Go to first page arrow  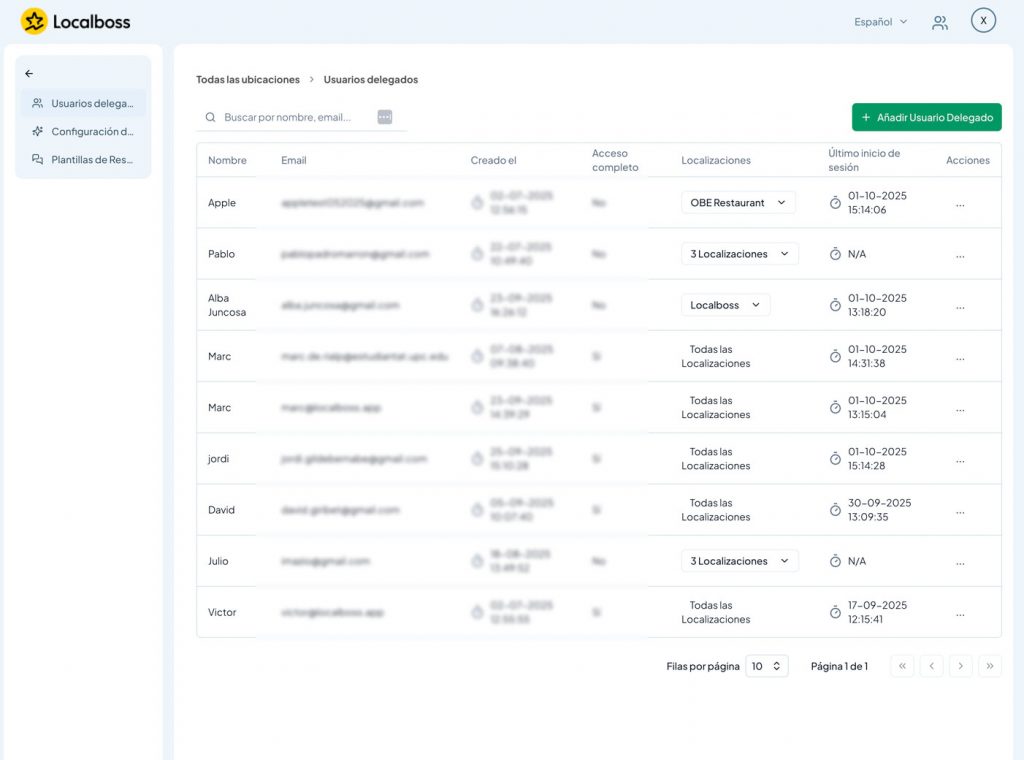click(x=902, y=666)
